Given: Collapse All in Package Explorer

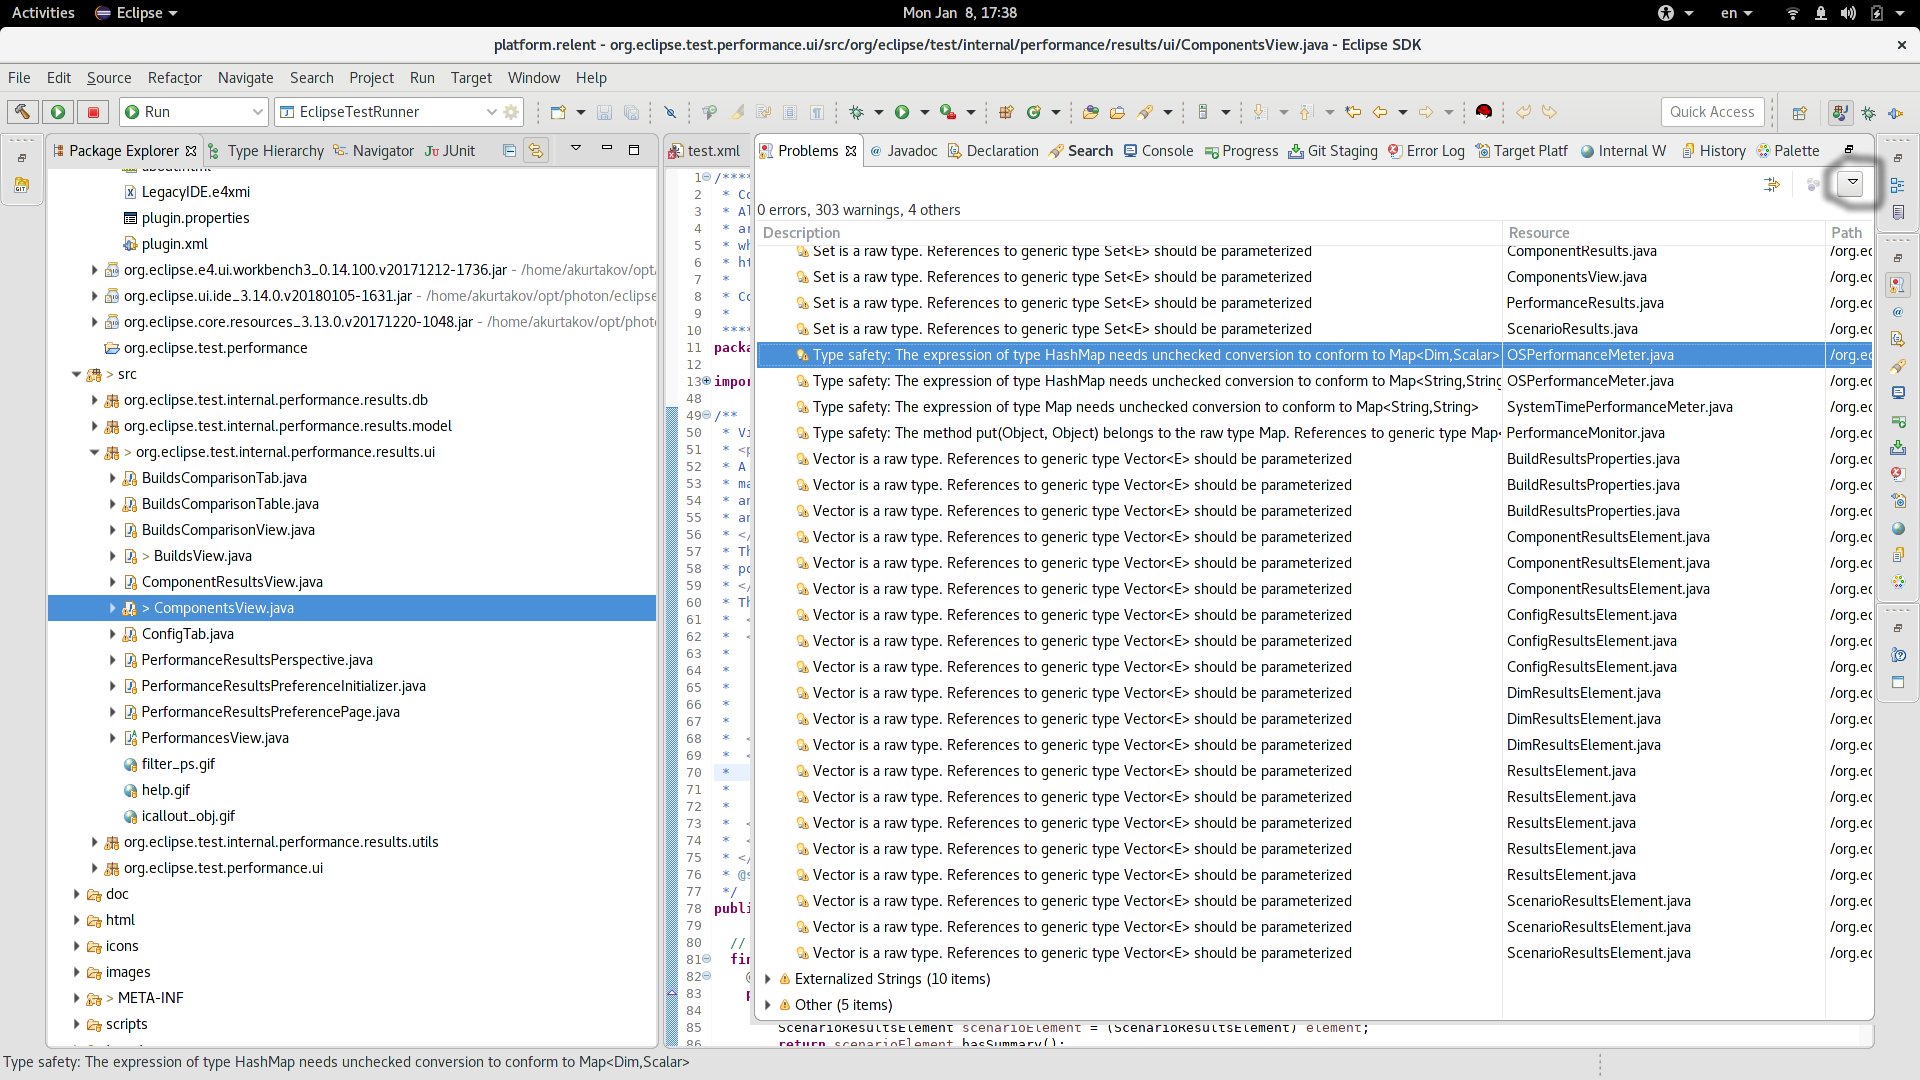Looking at the screenshot, I should [x=509, y=151].
